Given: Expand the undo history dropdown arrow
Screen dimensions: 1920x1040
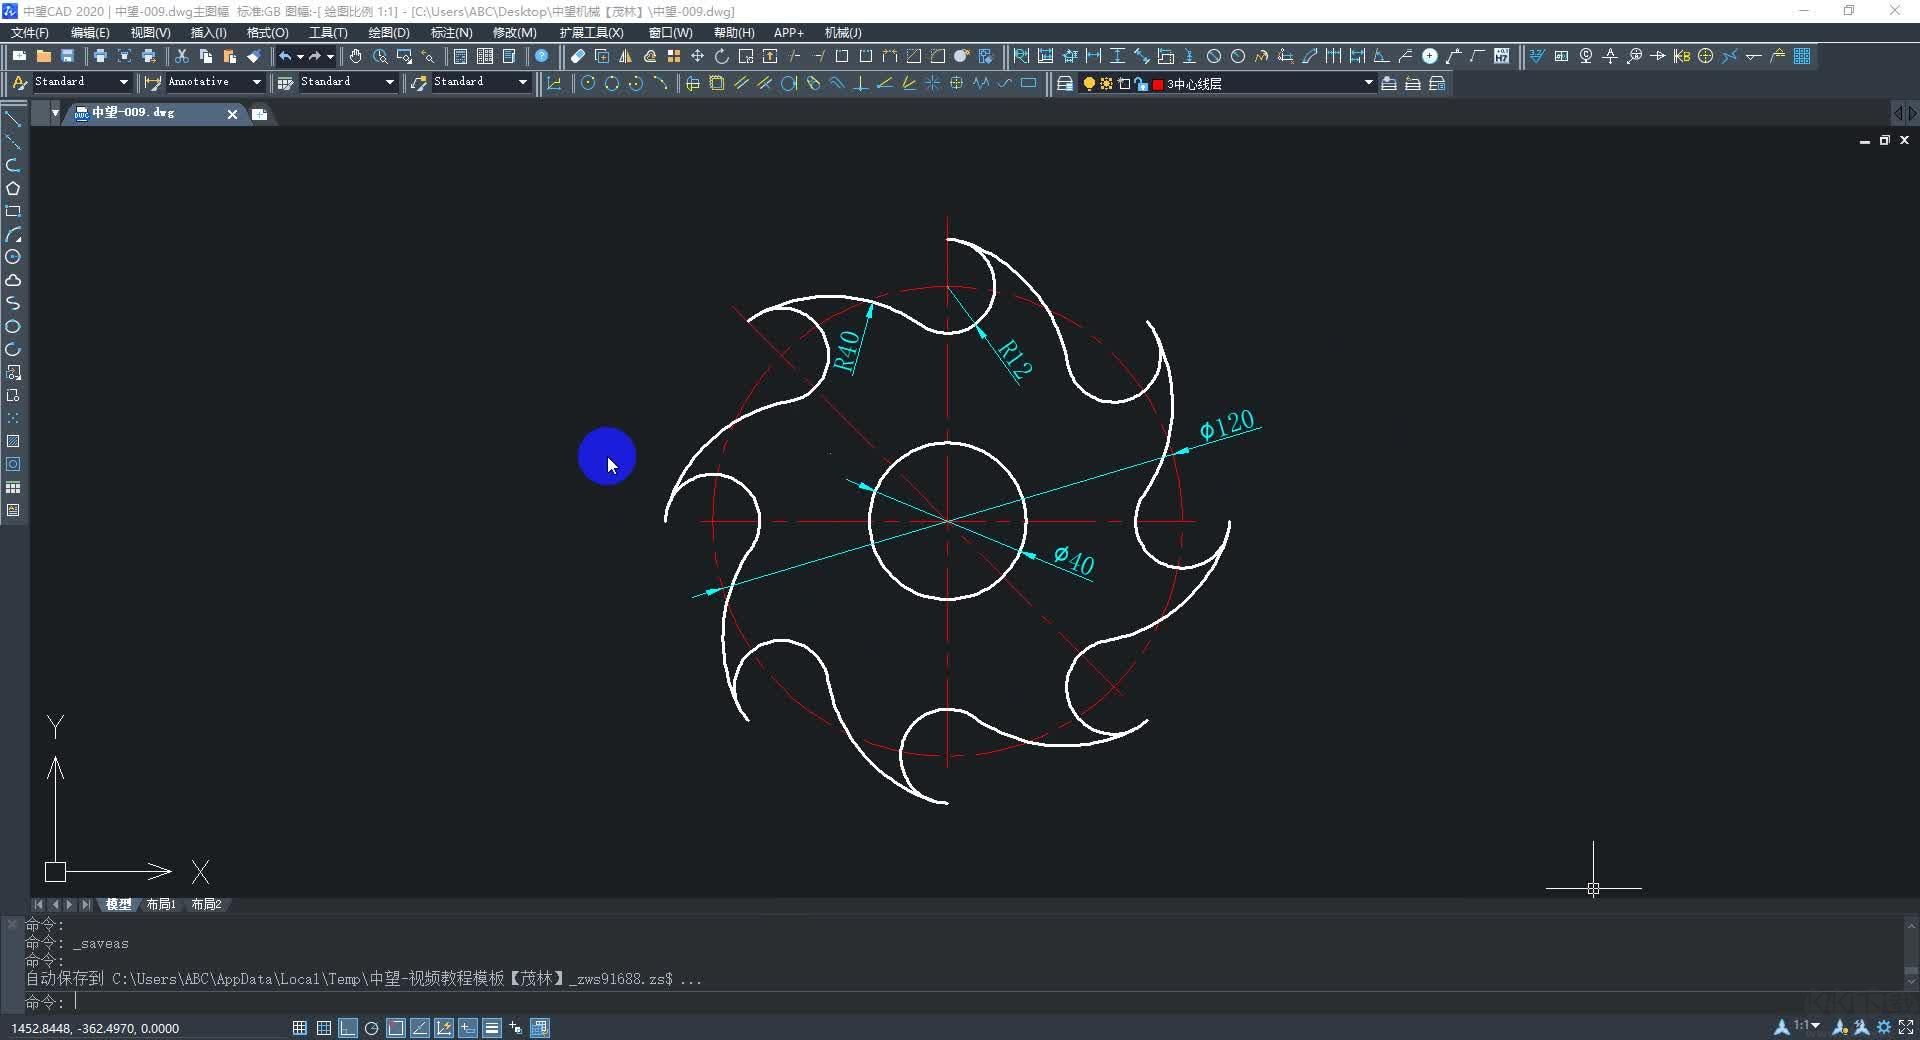Looking at the screenshot, I should click(x=300, y=56).
